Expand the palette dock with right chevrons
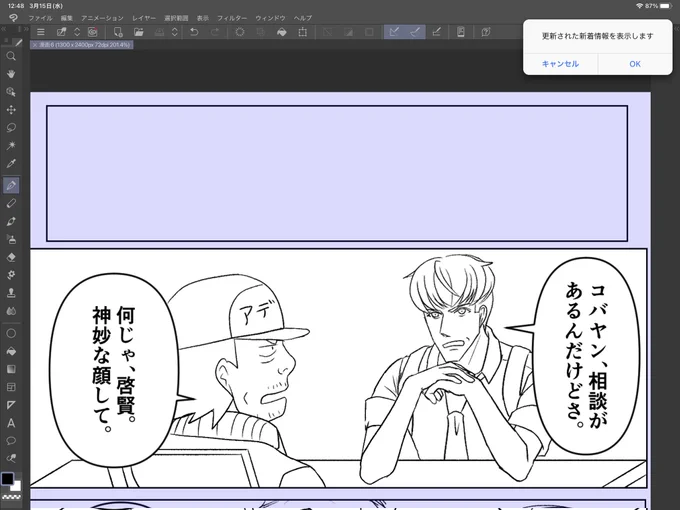 tap(26, 29)
